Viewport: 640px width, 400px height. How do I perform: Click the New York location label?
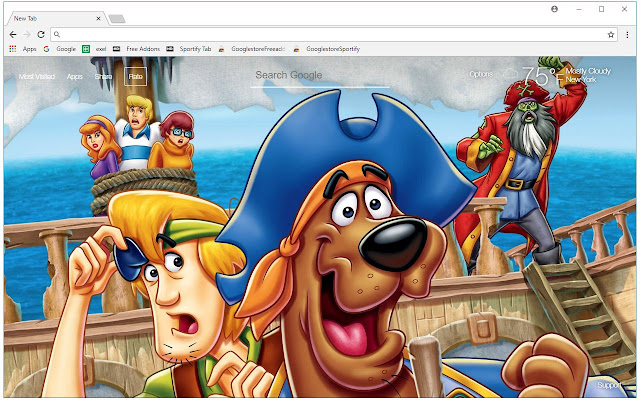pyautogui.click(x=581, y=80)
